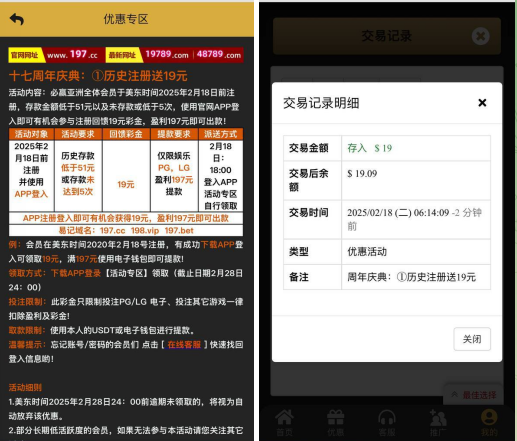The height and width of the screenshot is (441, 517).
Task: Click the 备注 remark value text
Action: click(411, 277)
